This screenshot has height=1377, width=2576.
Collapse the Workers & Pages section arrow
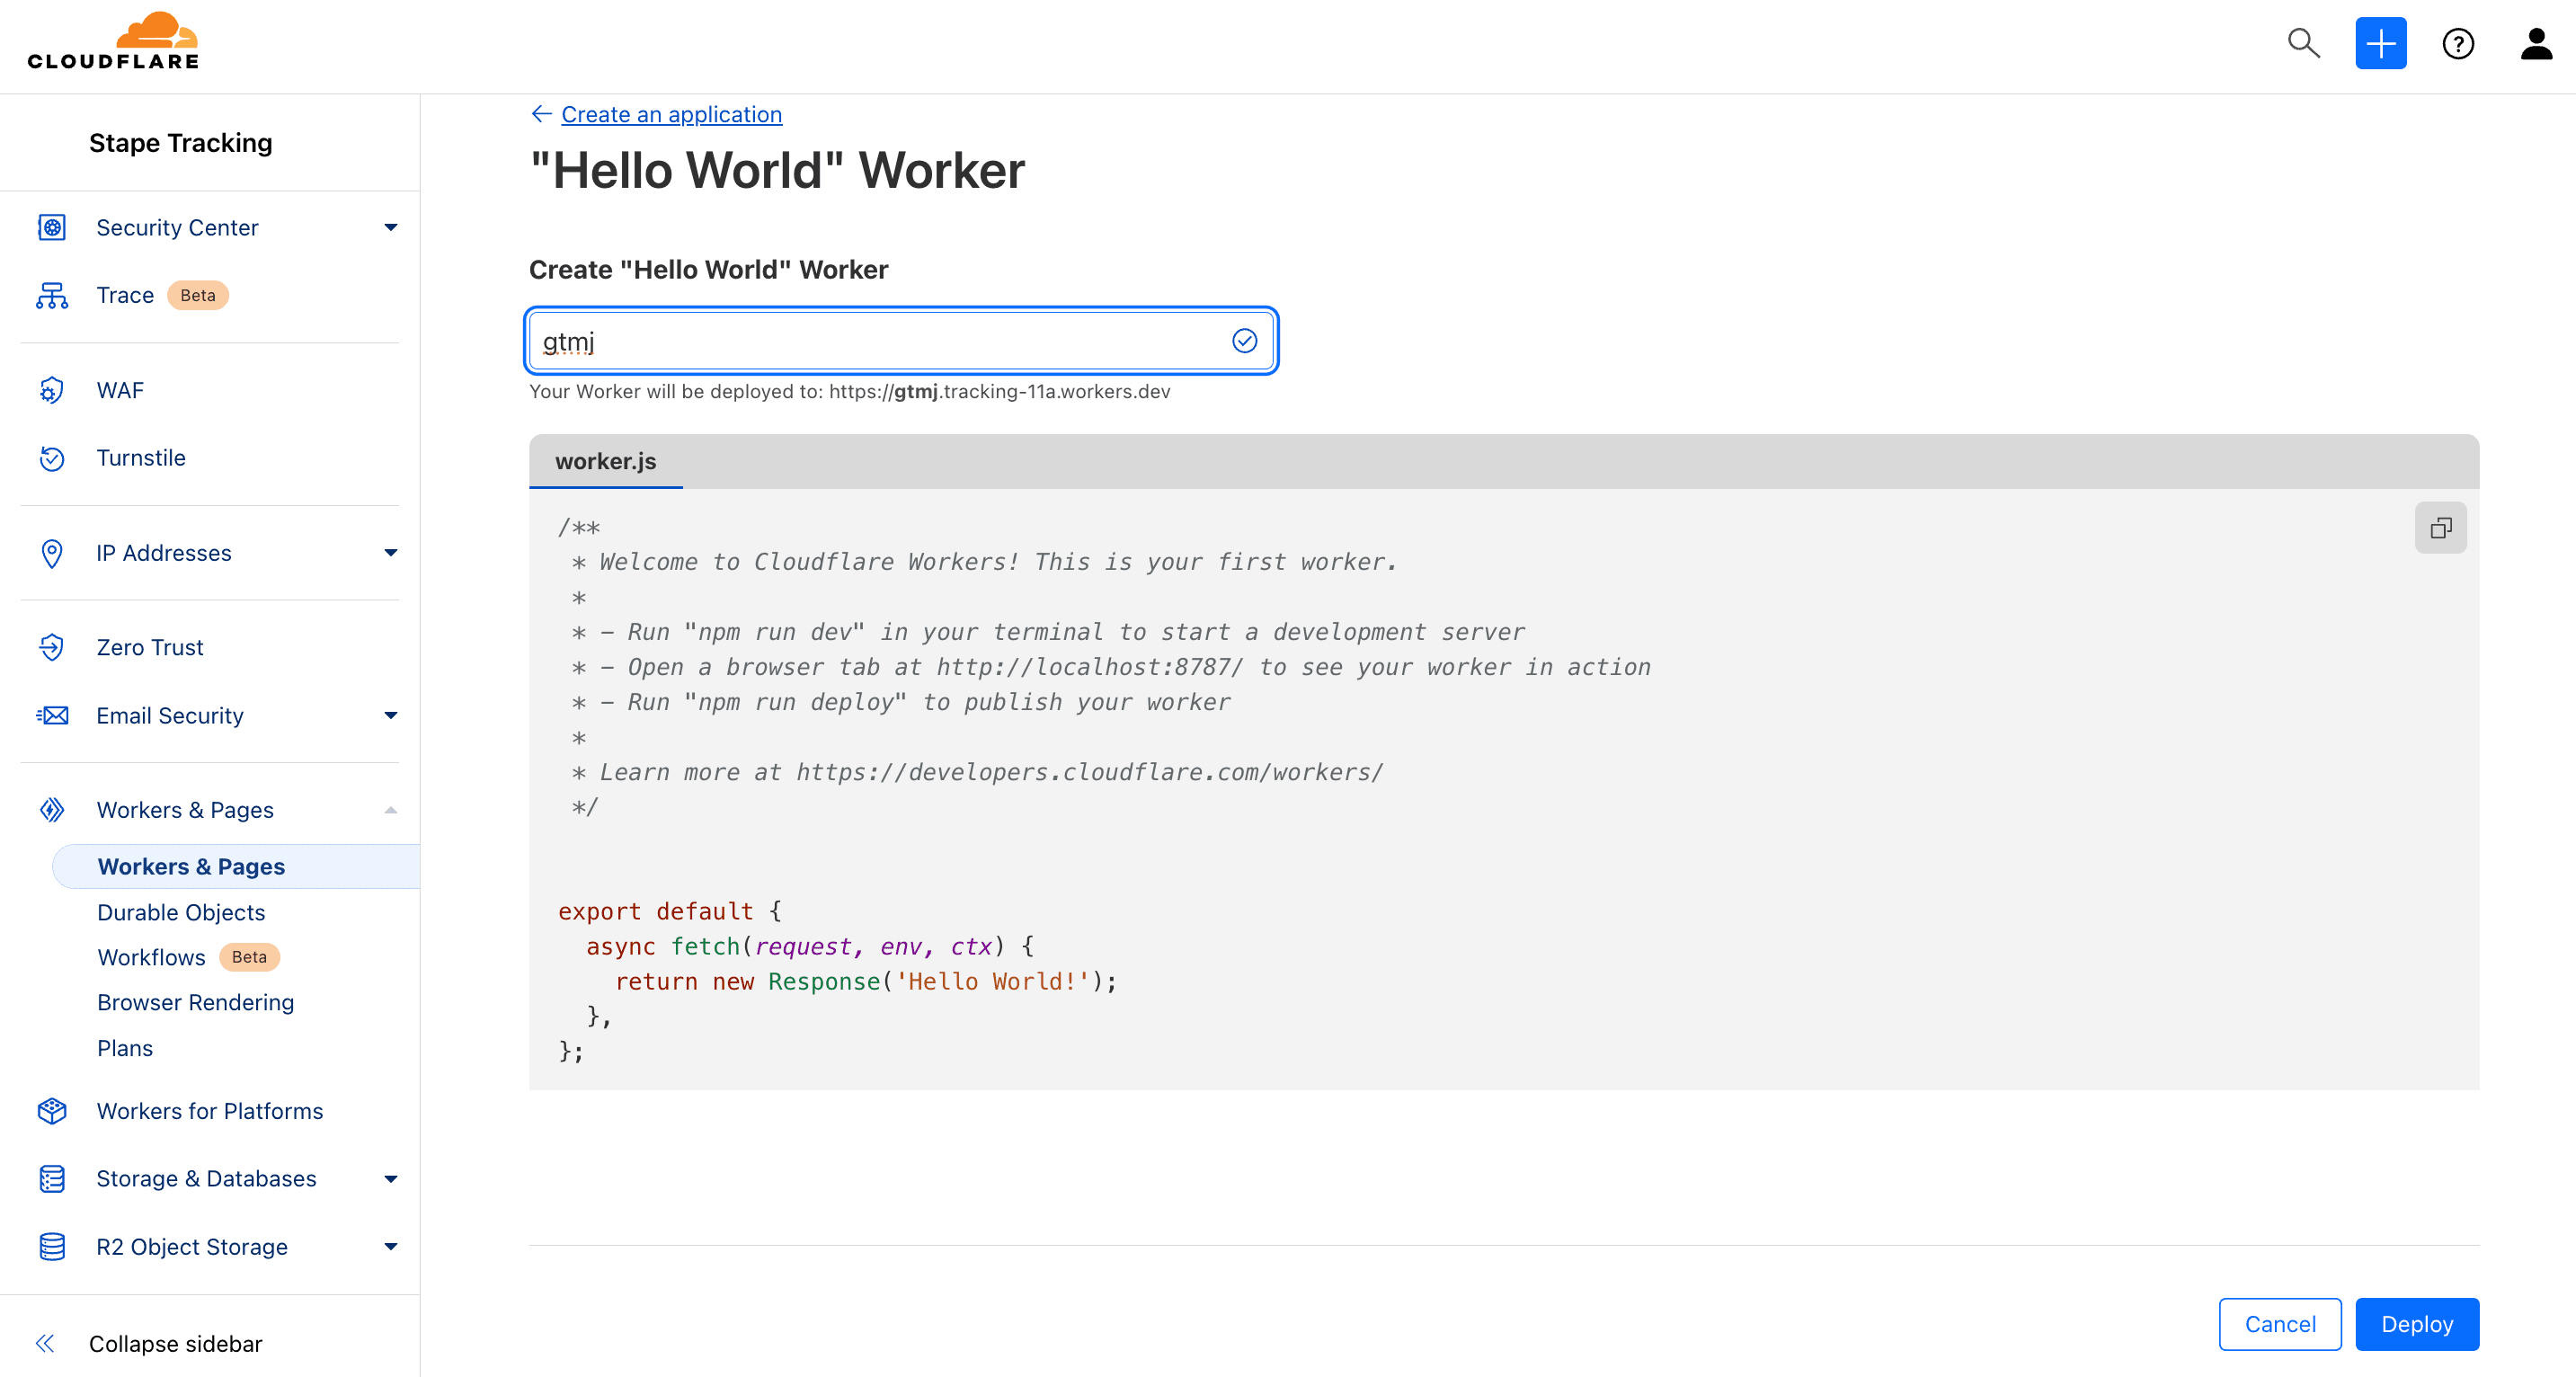tap(391, 810)
